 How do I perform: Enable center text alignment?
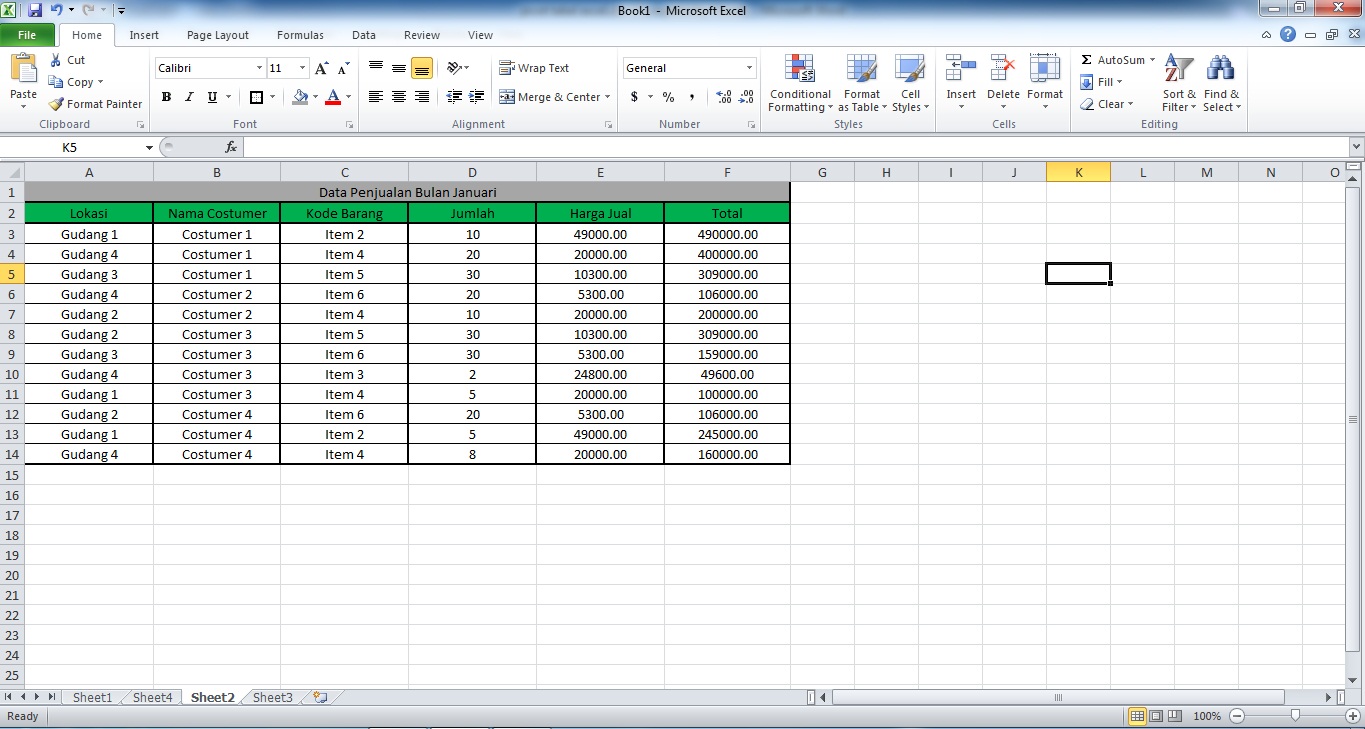point(398,97)
